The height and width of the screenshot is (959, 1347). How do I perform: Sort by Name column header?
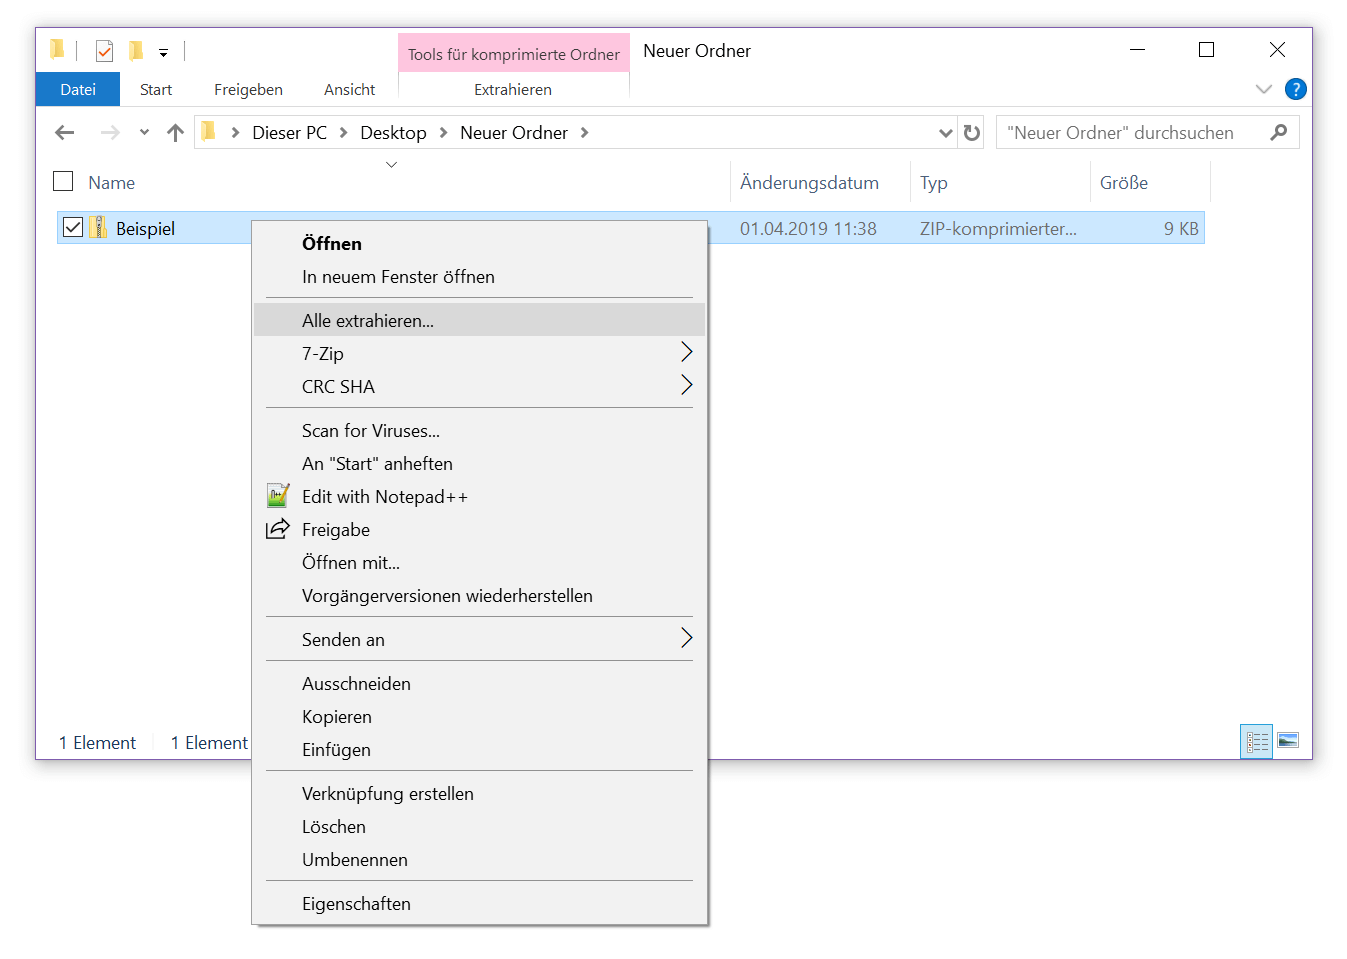tap(111, 183)
